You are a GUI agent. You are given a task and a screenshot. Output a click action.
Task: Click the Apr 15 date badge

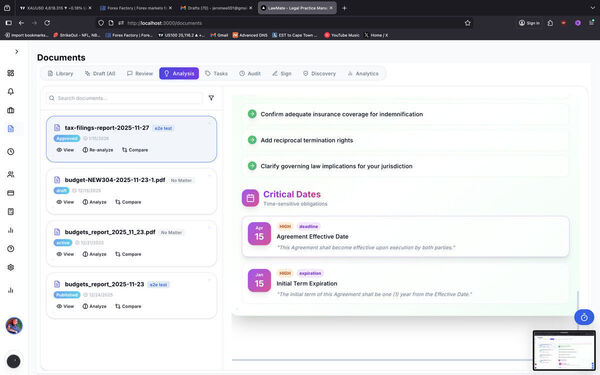pyautogui.click(x=259, y=233)
